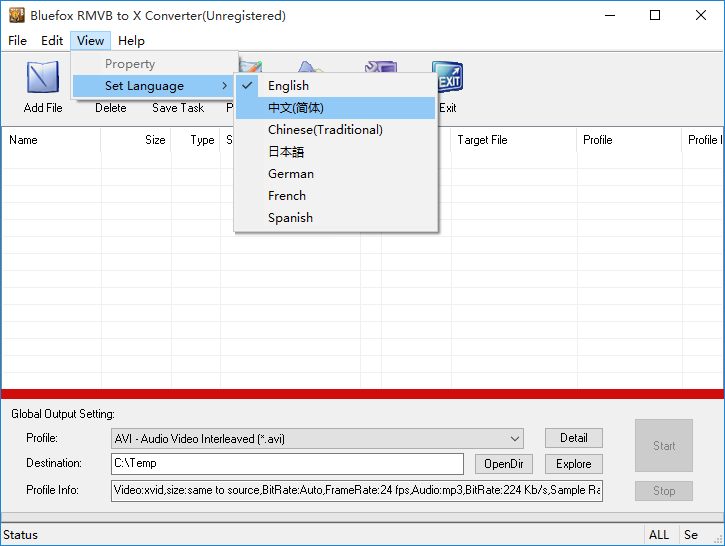Minimize the Bluefox converter window
Viewport: 725px width, 546px height.
(610, 15)
